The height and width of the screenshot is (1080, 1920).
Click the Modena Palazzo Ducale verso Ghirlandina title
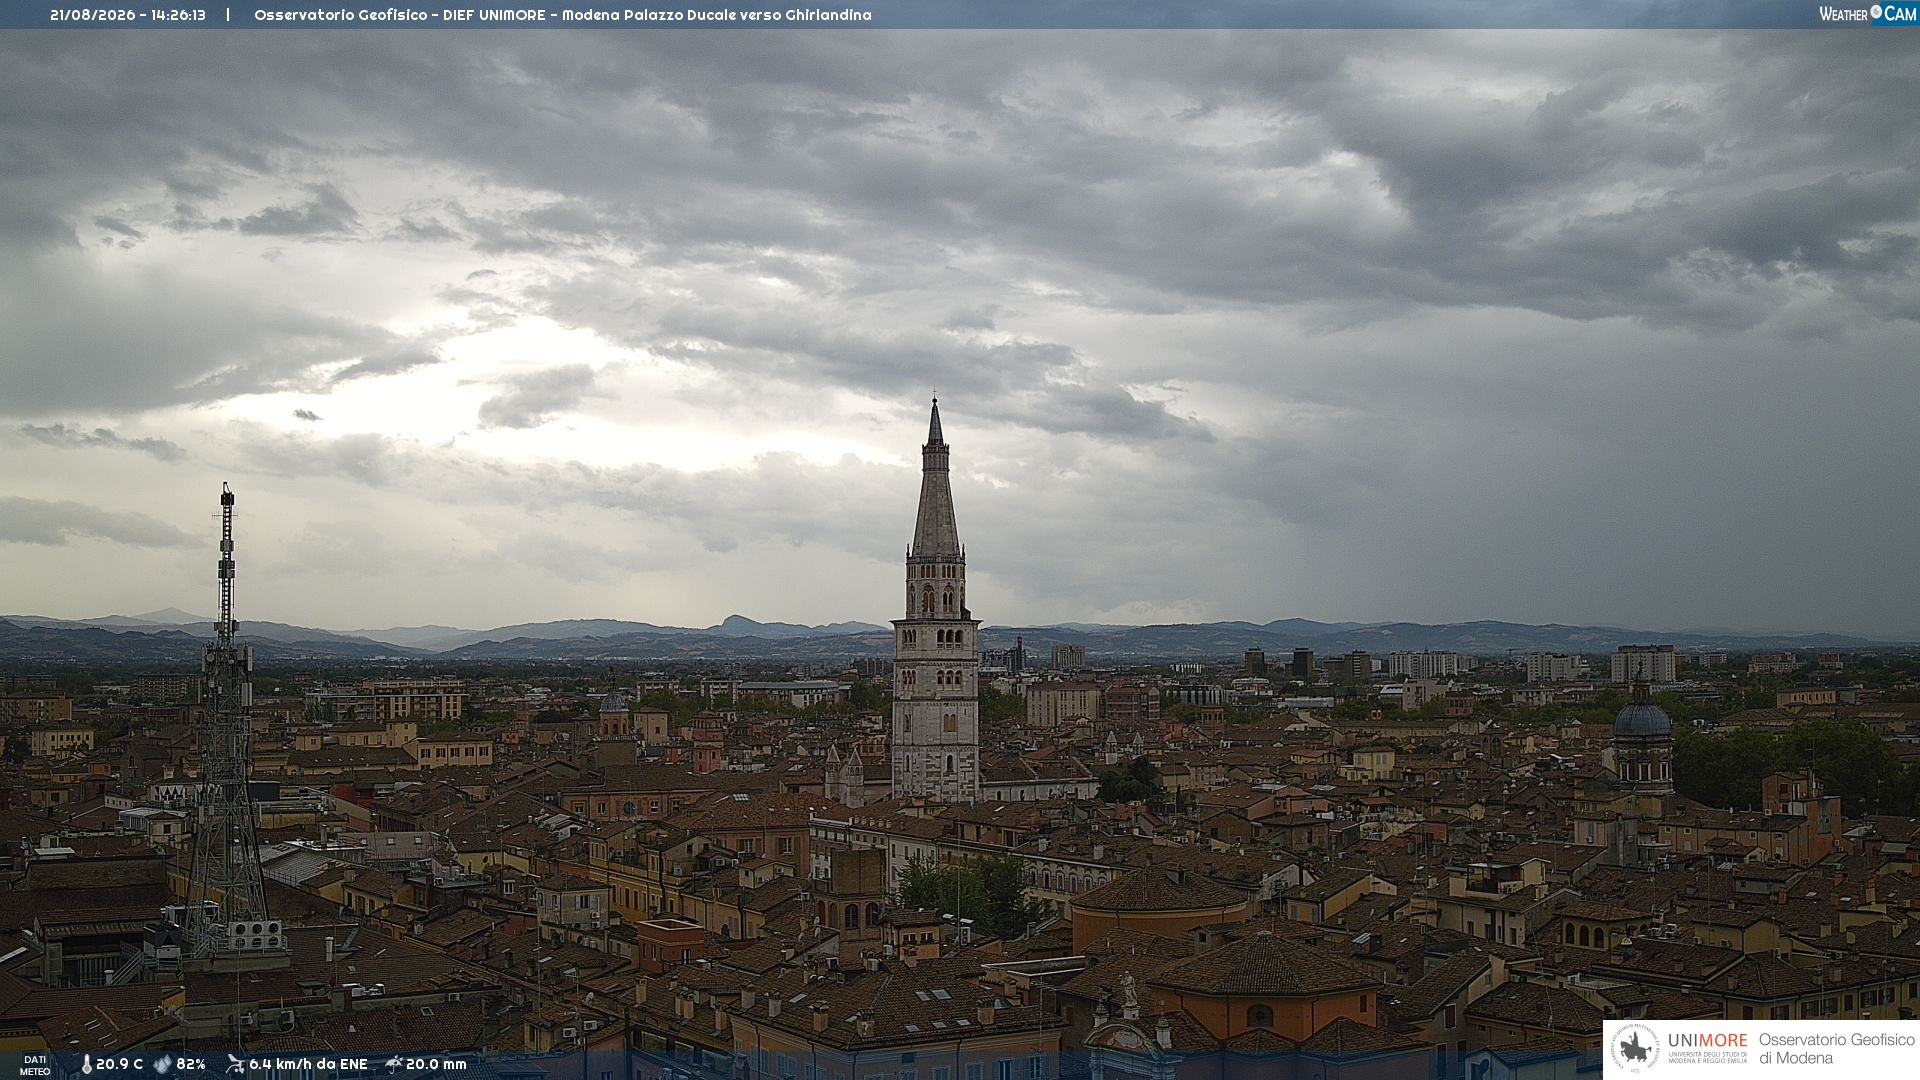coord(717,15)
